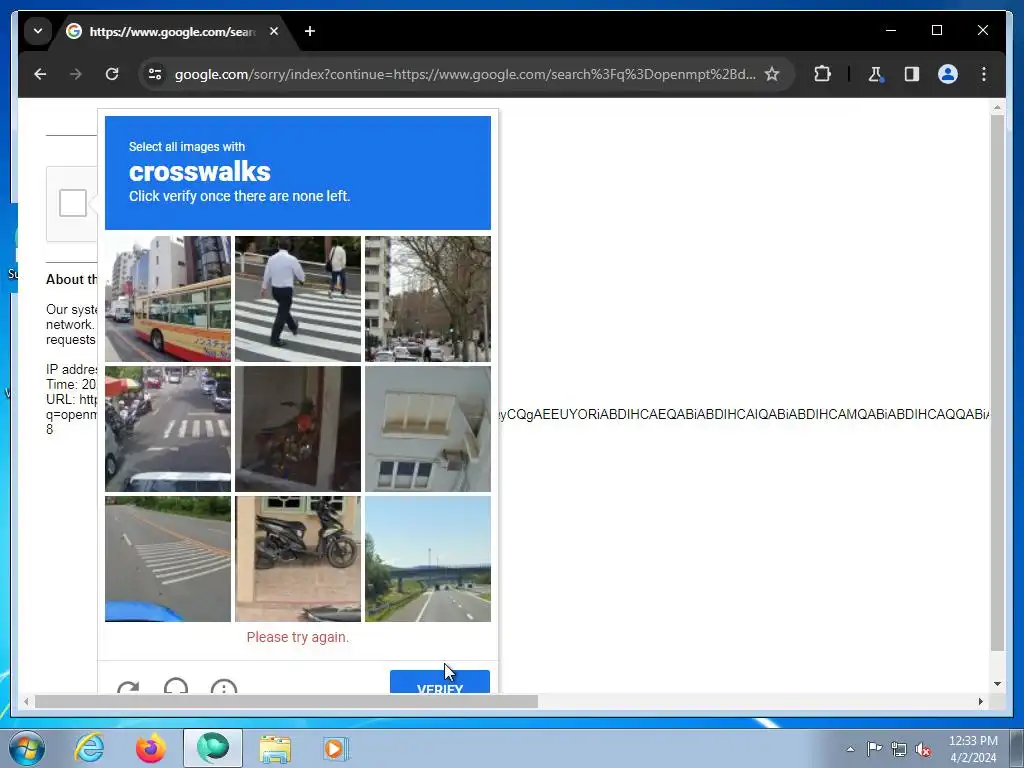
Task: Open the Extensions puzzle icon
Action: [822, 74]
